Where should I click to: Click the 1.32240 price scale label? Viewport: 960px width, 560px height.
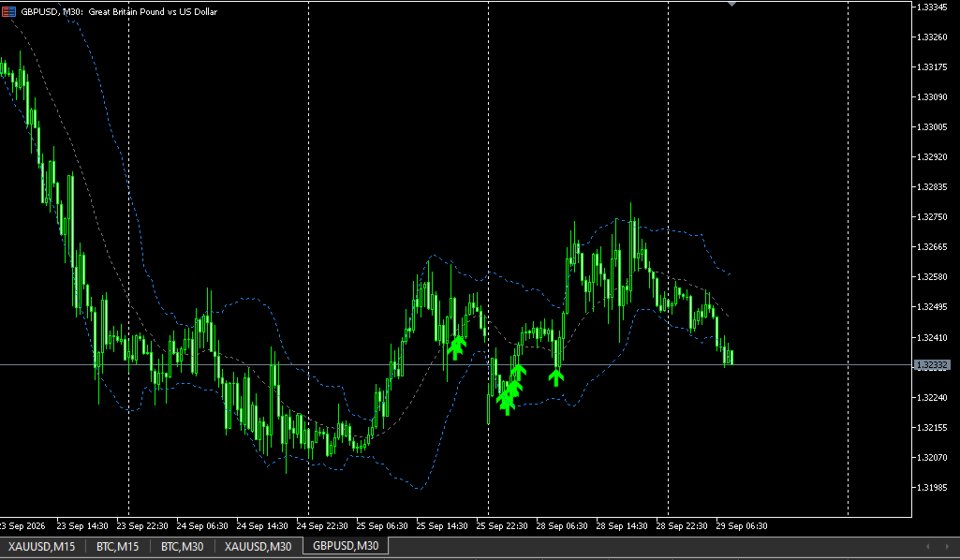[x=931, y=397]
